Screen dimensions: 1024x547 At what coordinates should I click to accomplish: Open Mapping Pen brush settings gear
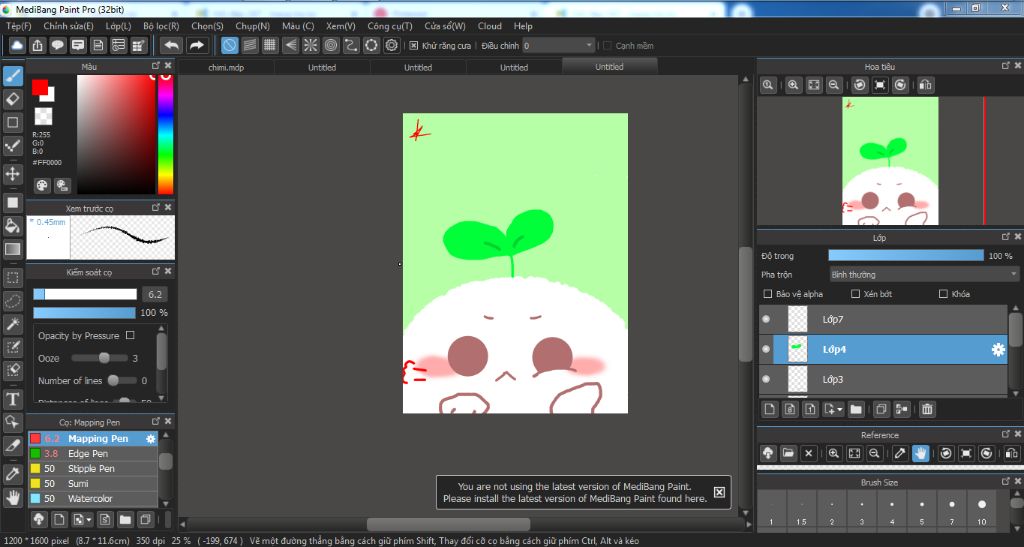click(x=150, y=439)
